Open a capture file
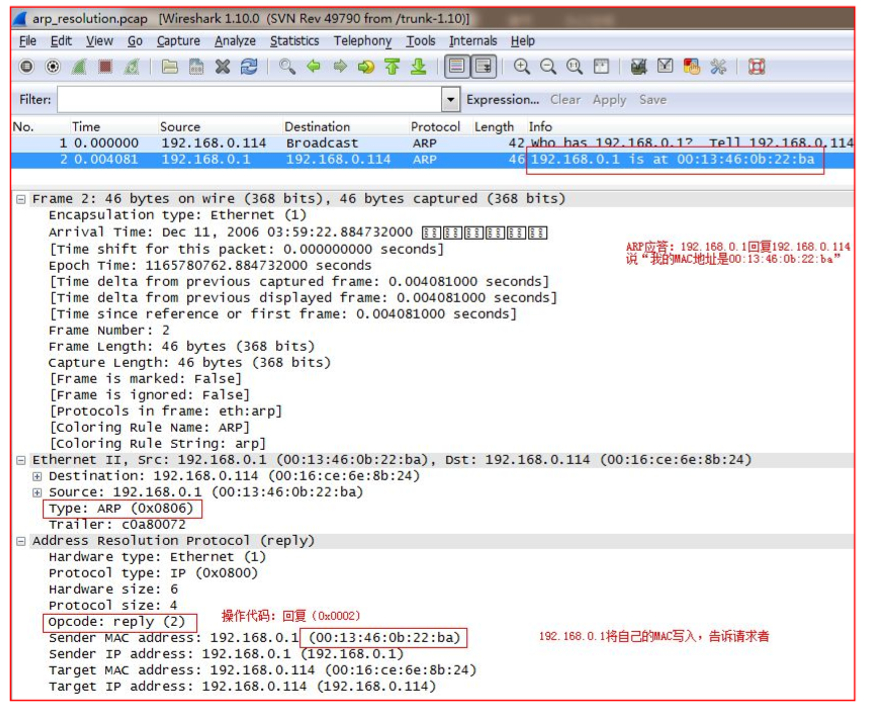Screen dimensions: 870x703 (170, 67)
